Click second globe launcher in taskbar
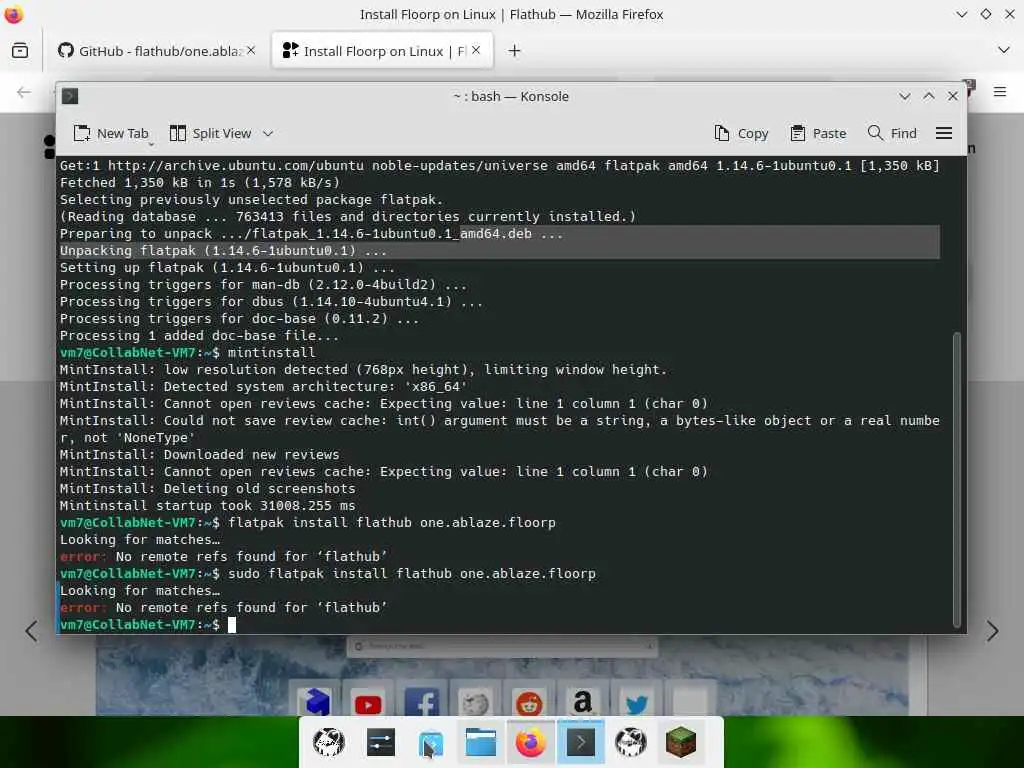This screenshot has width=1024, height=768. 631,743
